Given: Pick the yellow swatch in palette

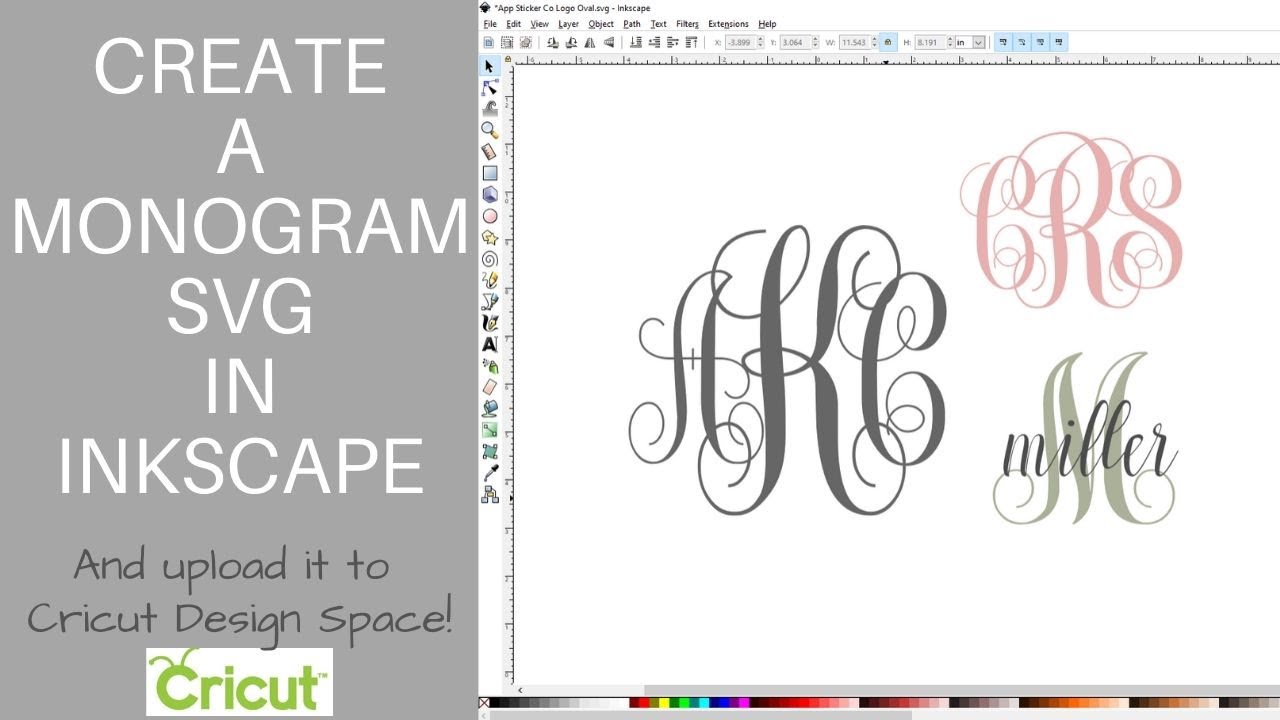Looking at the screenshot, I should [664, 703].
